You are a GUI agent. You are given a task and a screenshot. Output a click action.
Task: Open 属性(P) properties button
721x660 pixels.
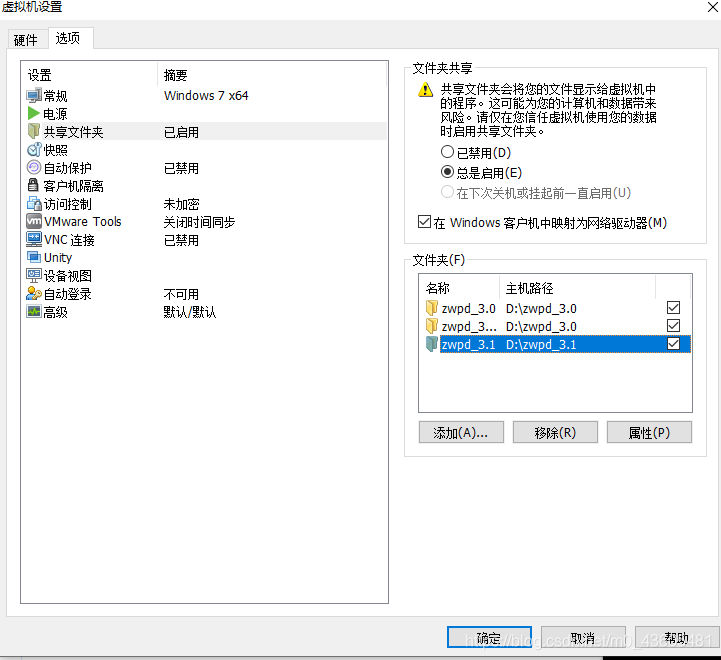point(649,432)
